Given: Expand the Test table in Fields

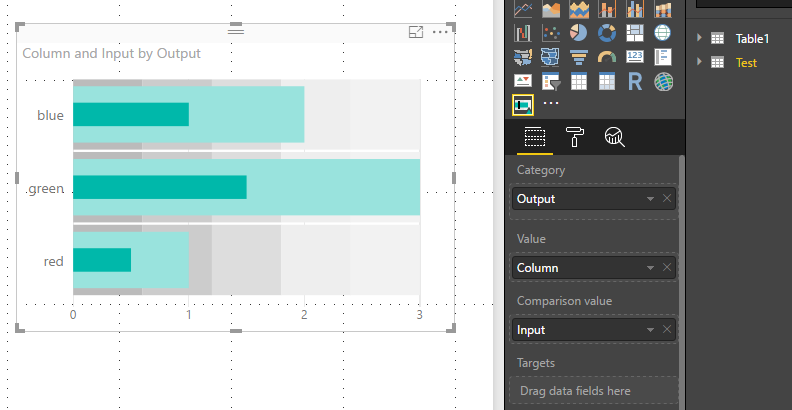Looking at the screenshot, I should (700, 62).
